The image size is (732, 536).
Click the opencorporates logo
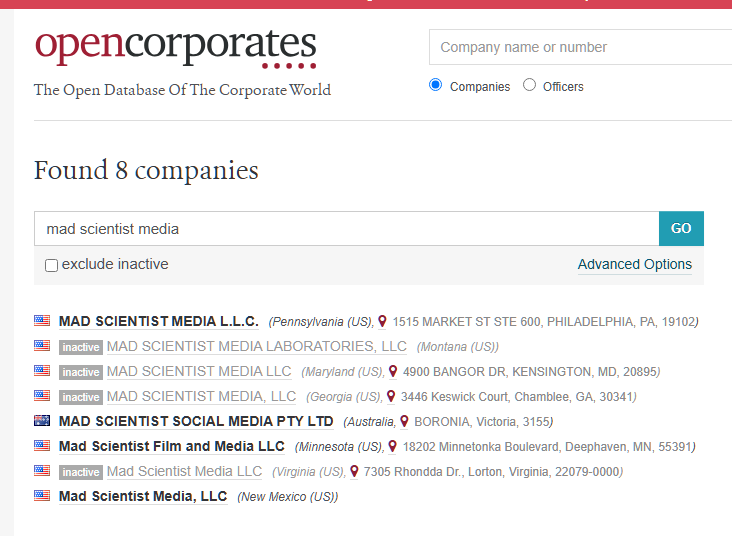(x=176, y=47)
